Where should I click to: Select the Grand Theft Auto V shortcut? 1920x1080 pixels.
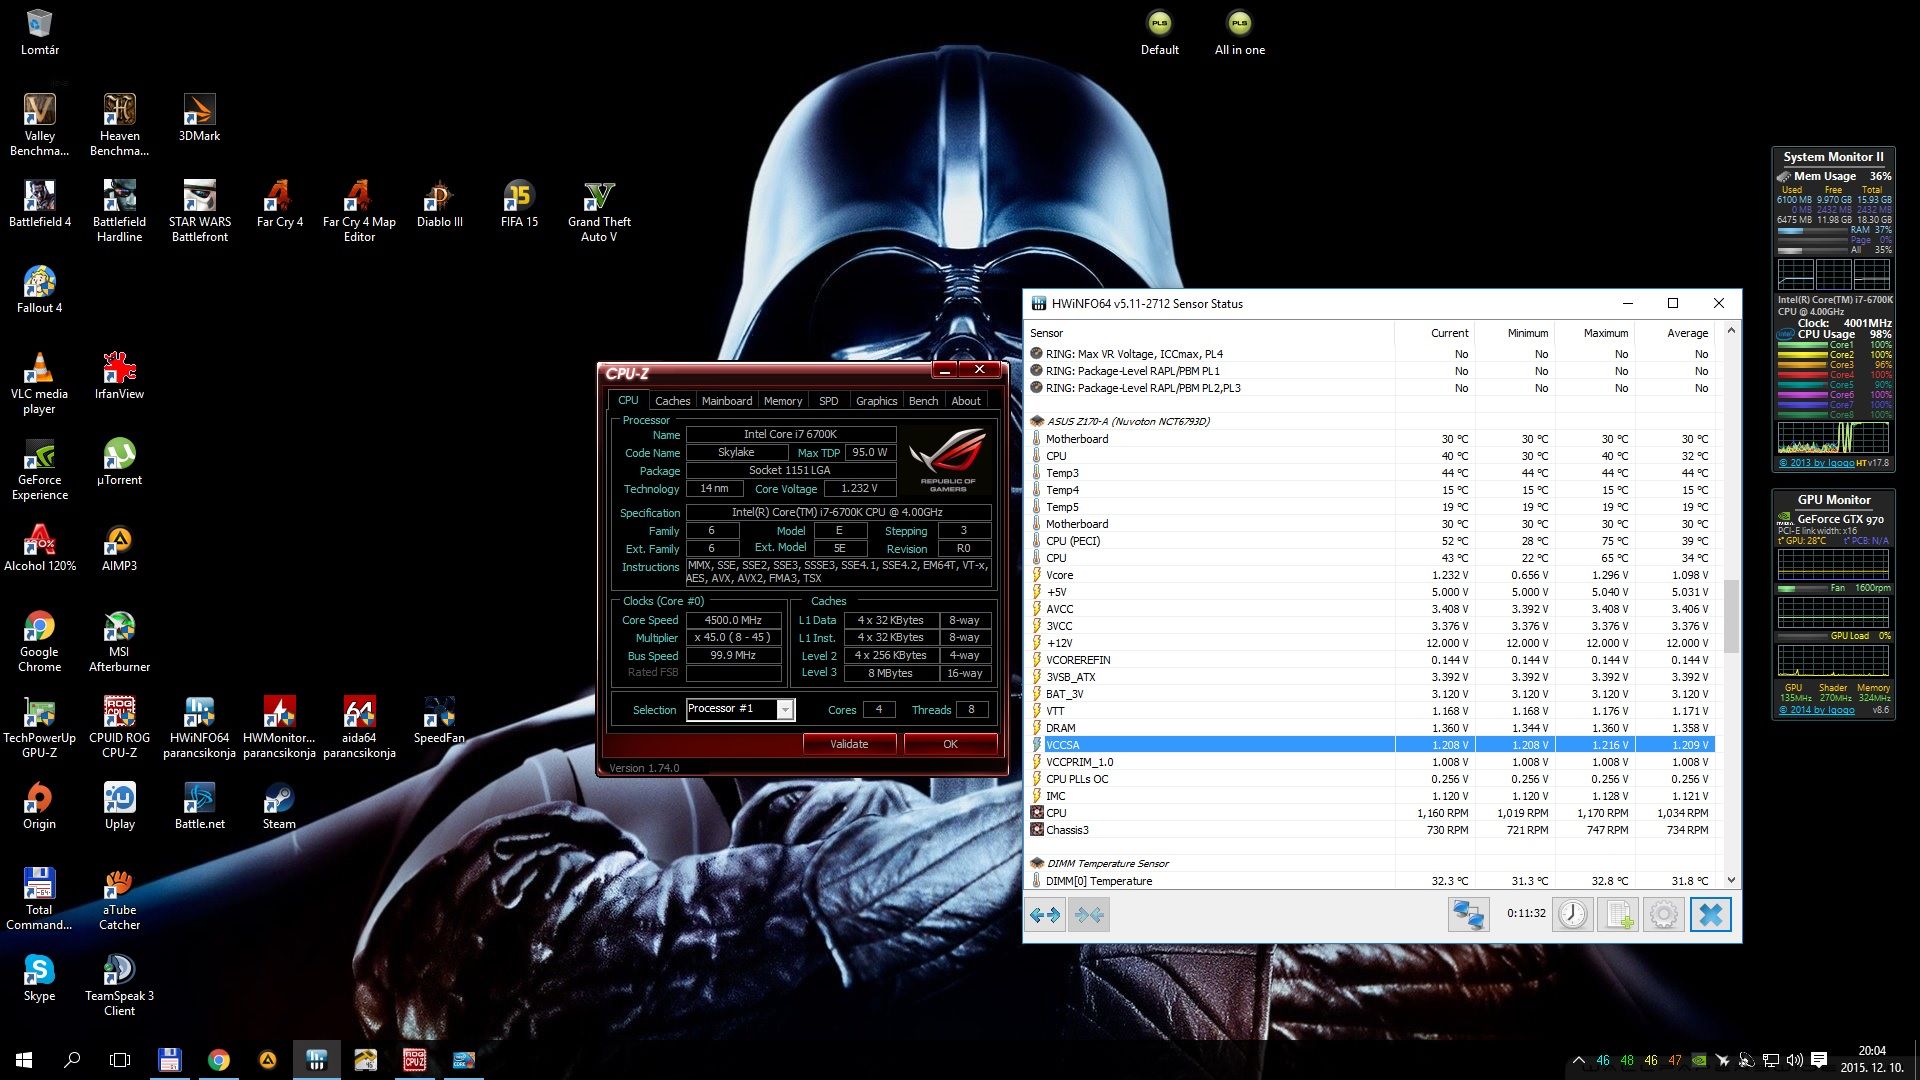coord(599,211)
